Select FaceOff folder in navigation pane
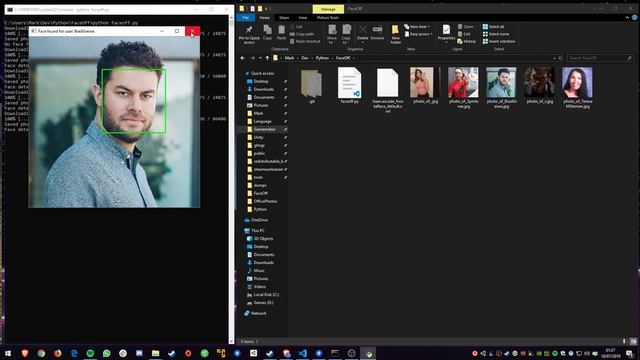The width and height of the screenshot is (640, 360). point(260,193)
